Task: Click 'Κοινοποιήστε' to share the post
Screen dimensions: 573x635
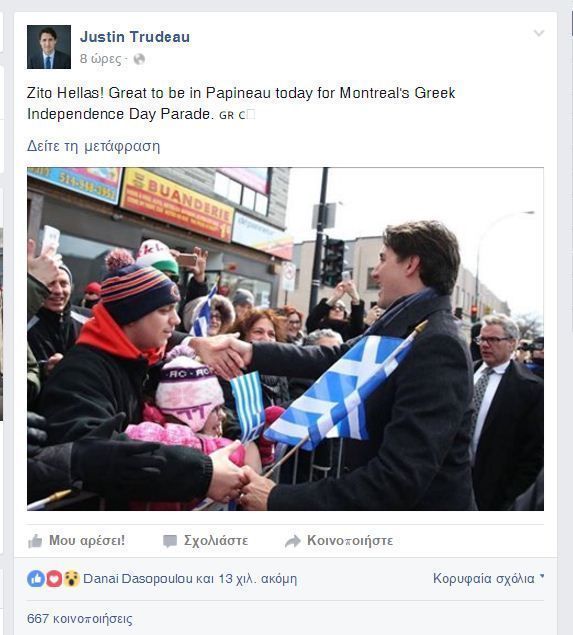Action: click(x=350, y=541)
